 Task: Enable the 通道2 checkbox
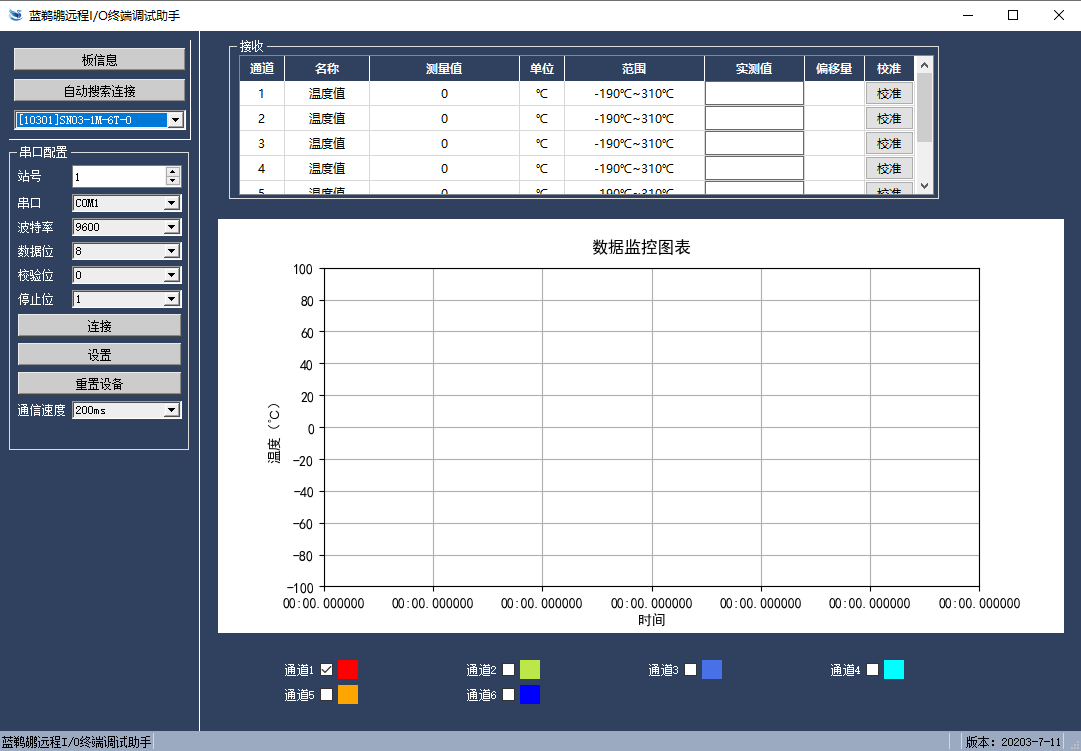[509, 669]
